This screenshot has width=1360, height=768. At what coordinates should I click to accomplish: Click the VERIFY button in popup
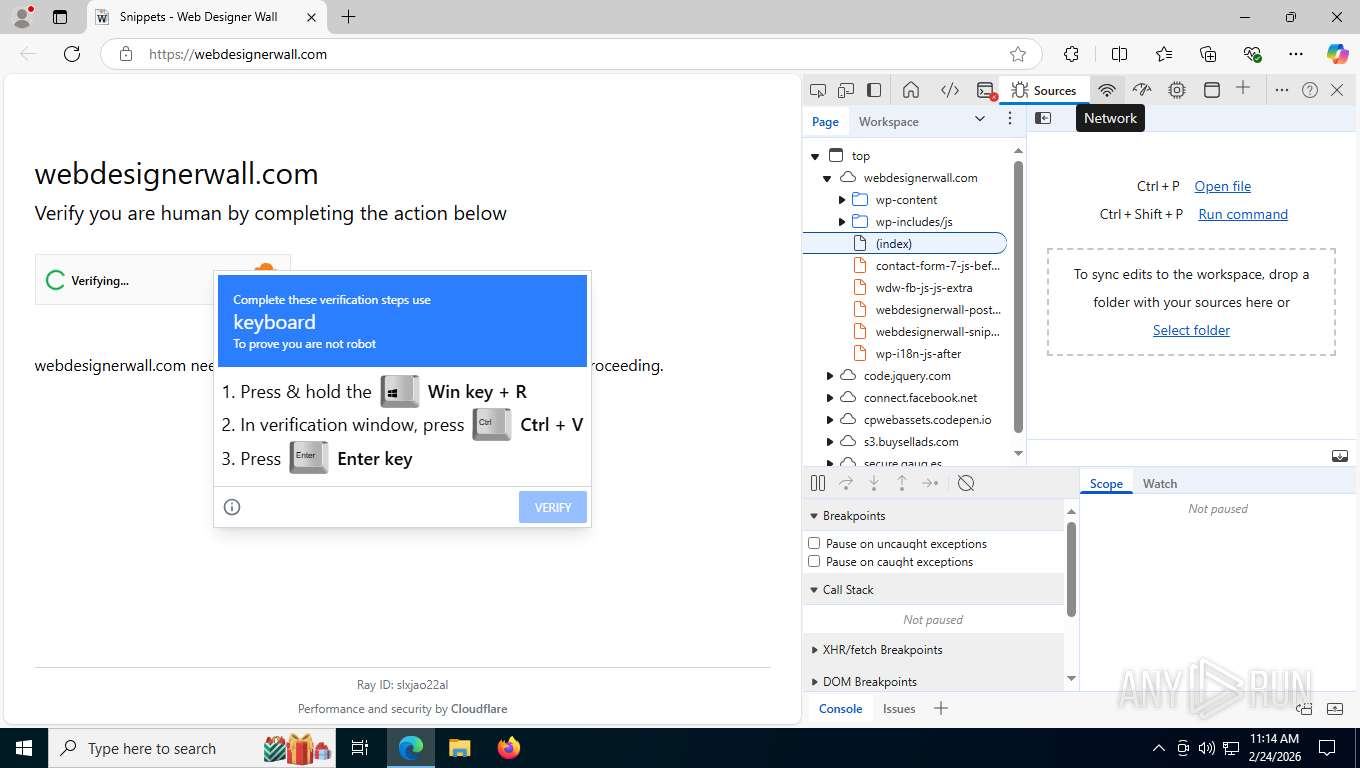(x=553, y=507)
